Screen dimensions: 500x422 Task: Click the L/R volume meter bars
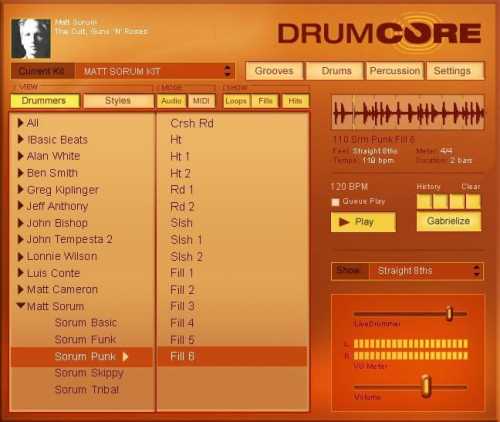coord(410,350)
